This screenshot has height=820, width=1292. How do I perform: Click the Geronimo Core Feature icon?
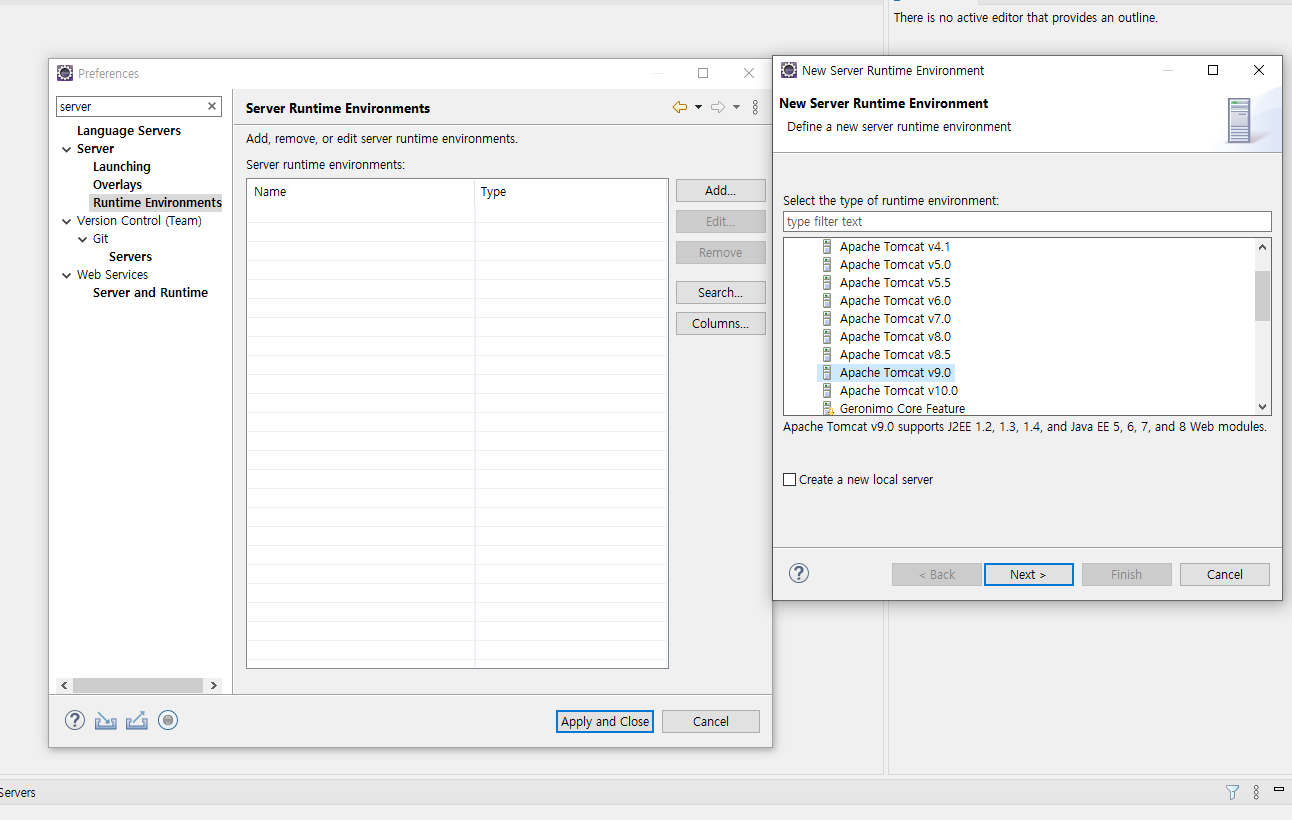[x=828, y=409]
